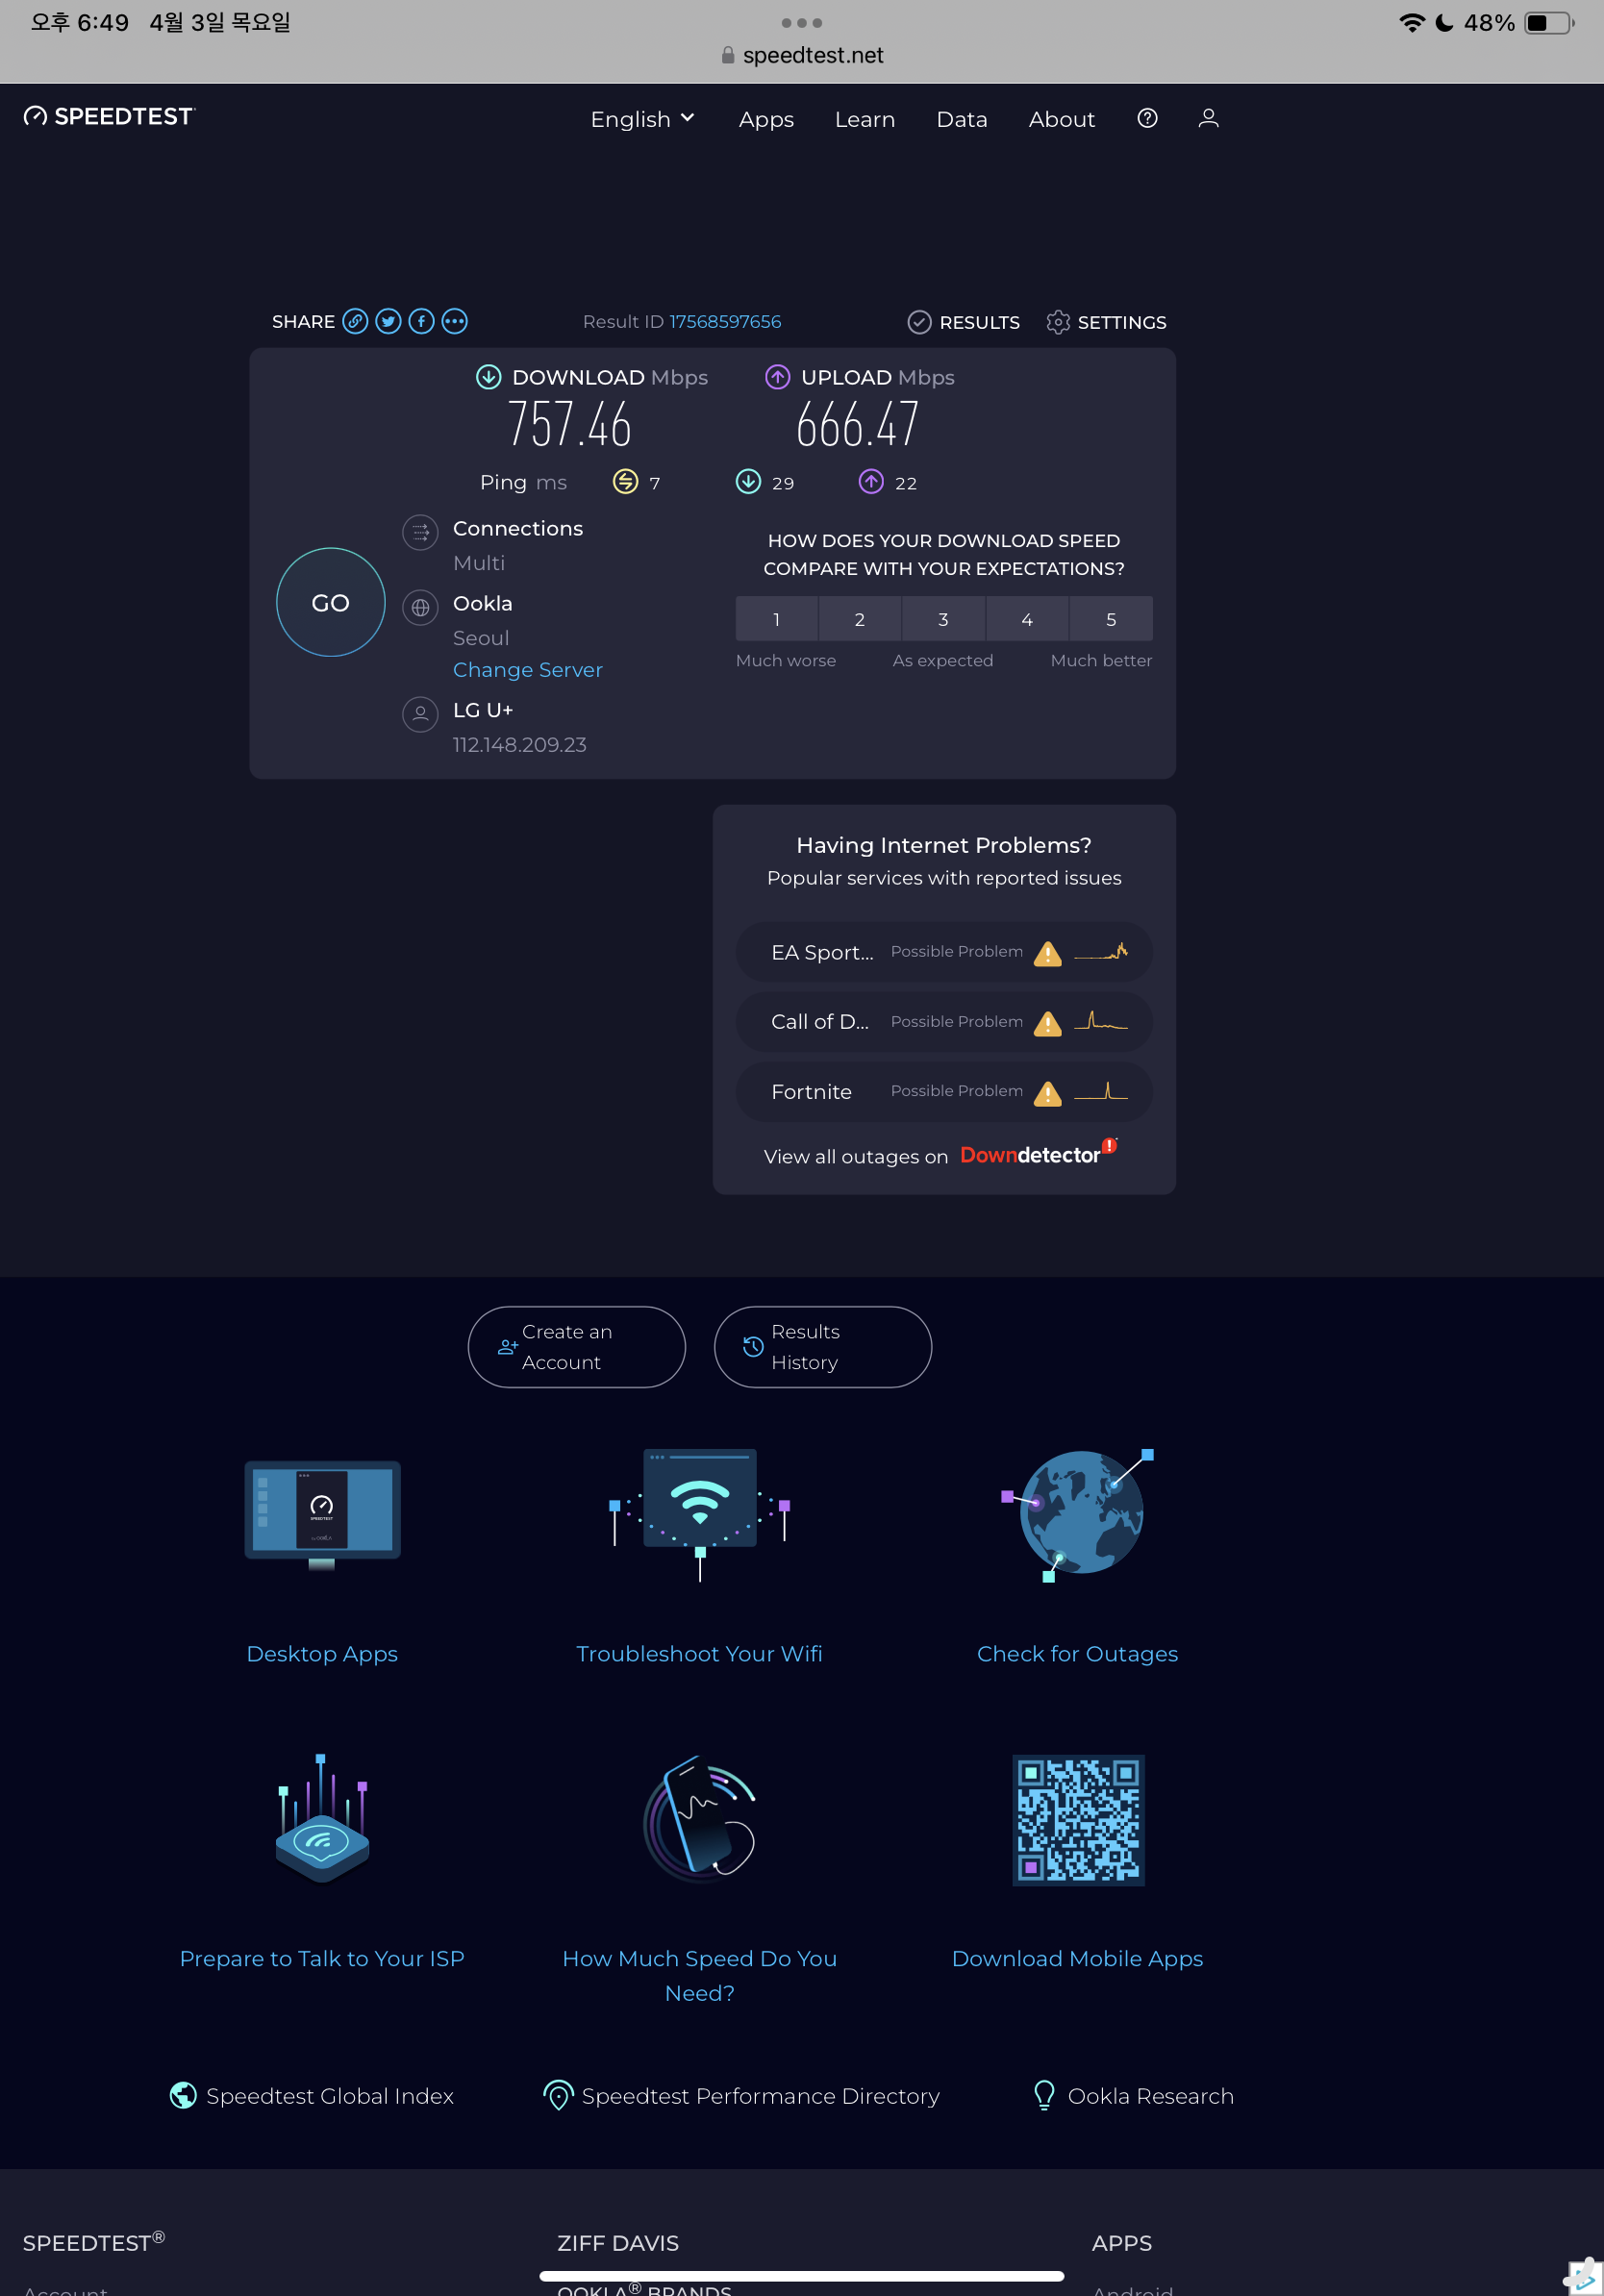
Task: Click the LG U+ provider icon
Action: 420,714
